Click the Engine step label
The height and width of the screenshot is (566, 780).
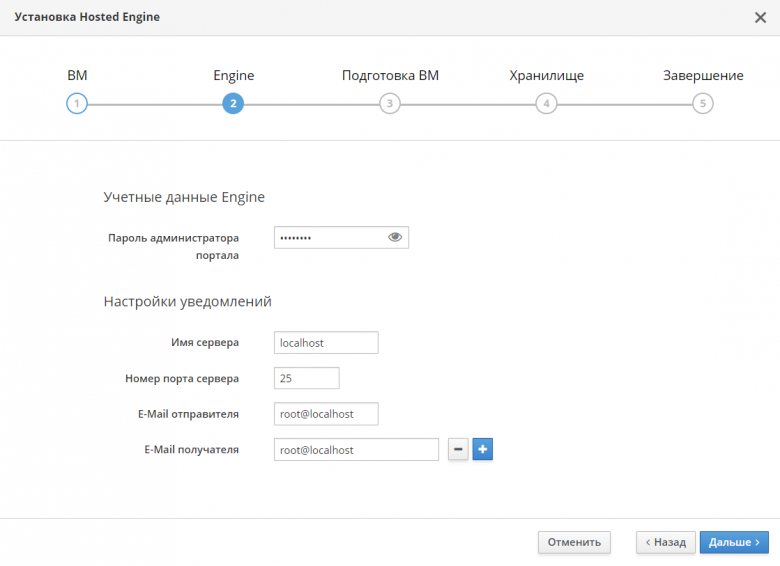tap(233, 76)
